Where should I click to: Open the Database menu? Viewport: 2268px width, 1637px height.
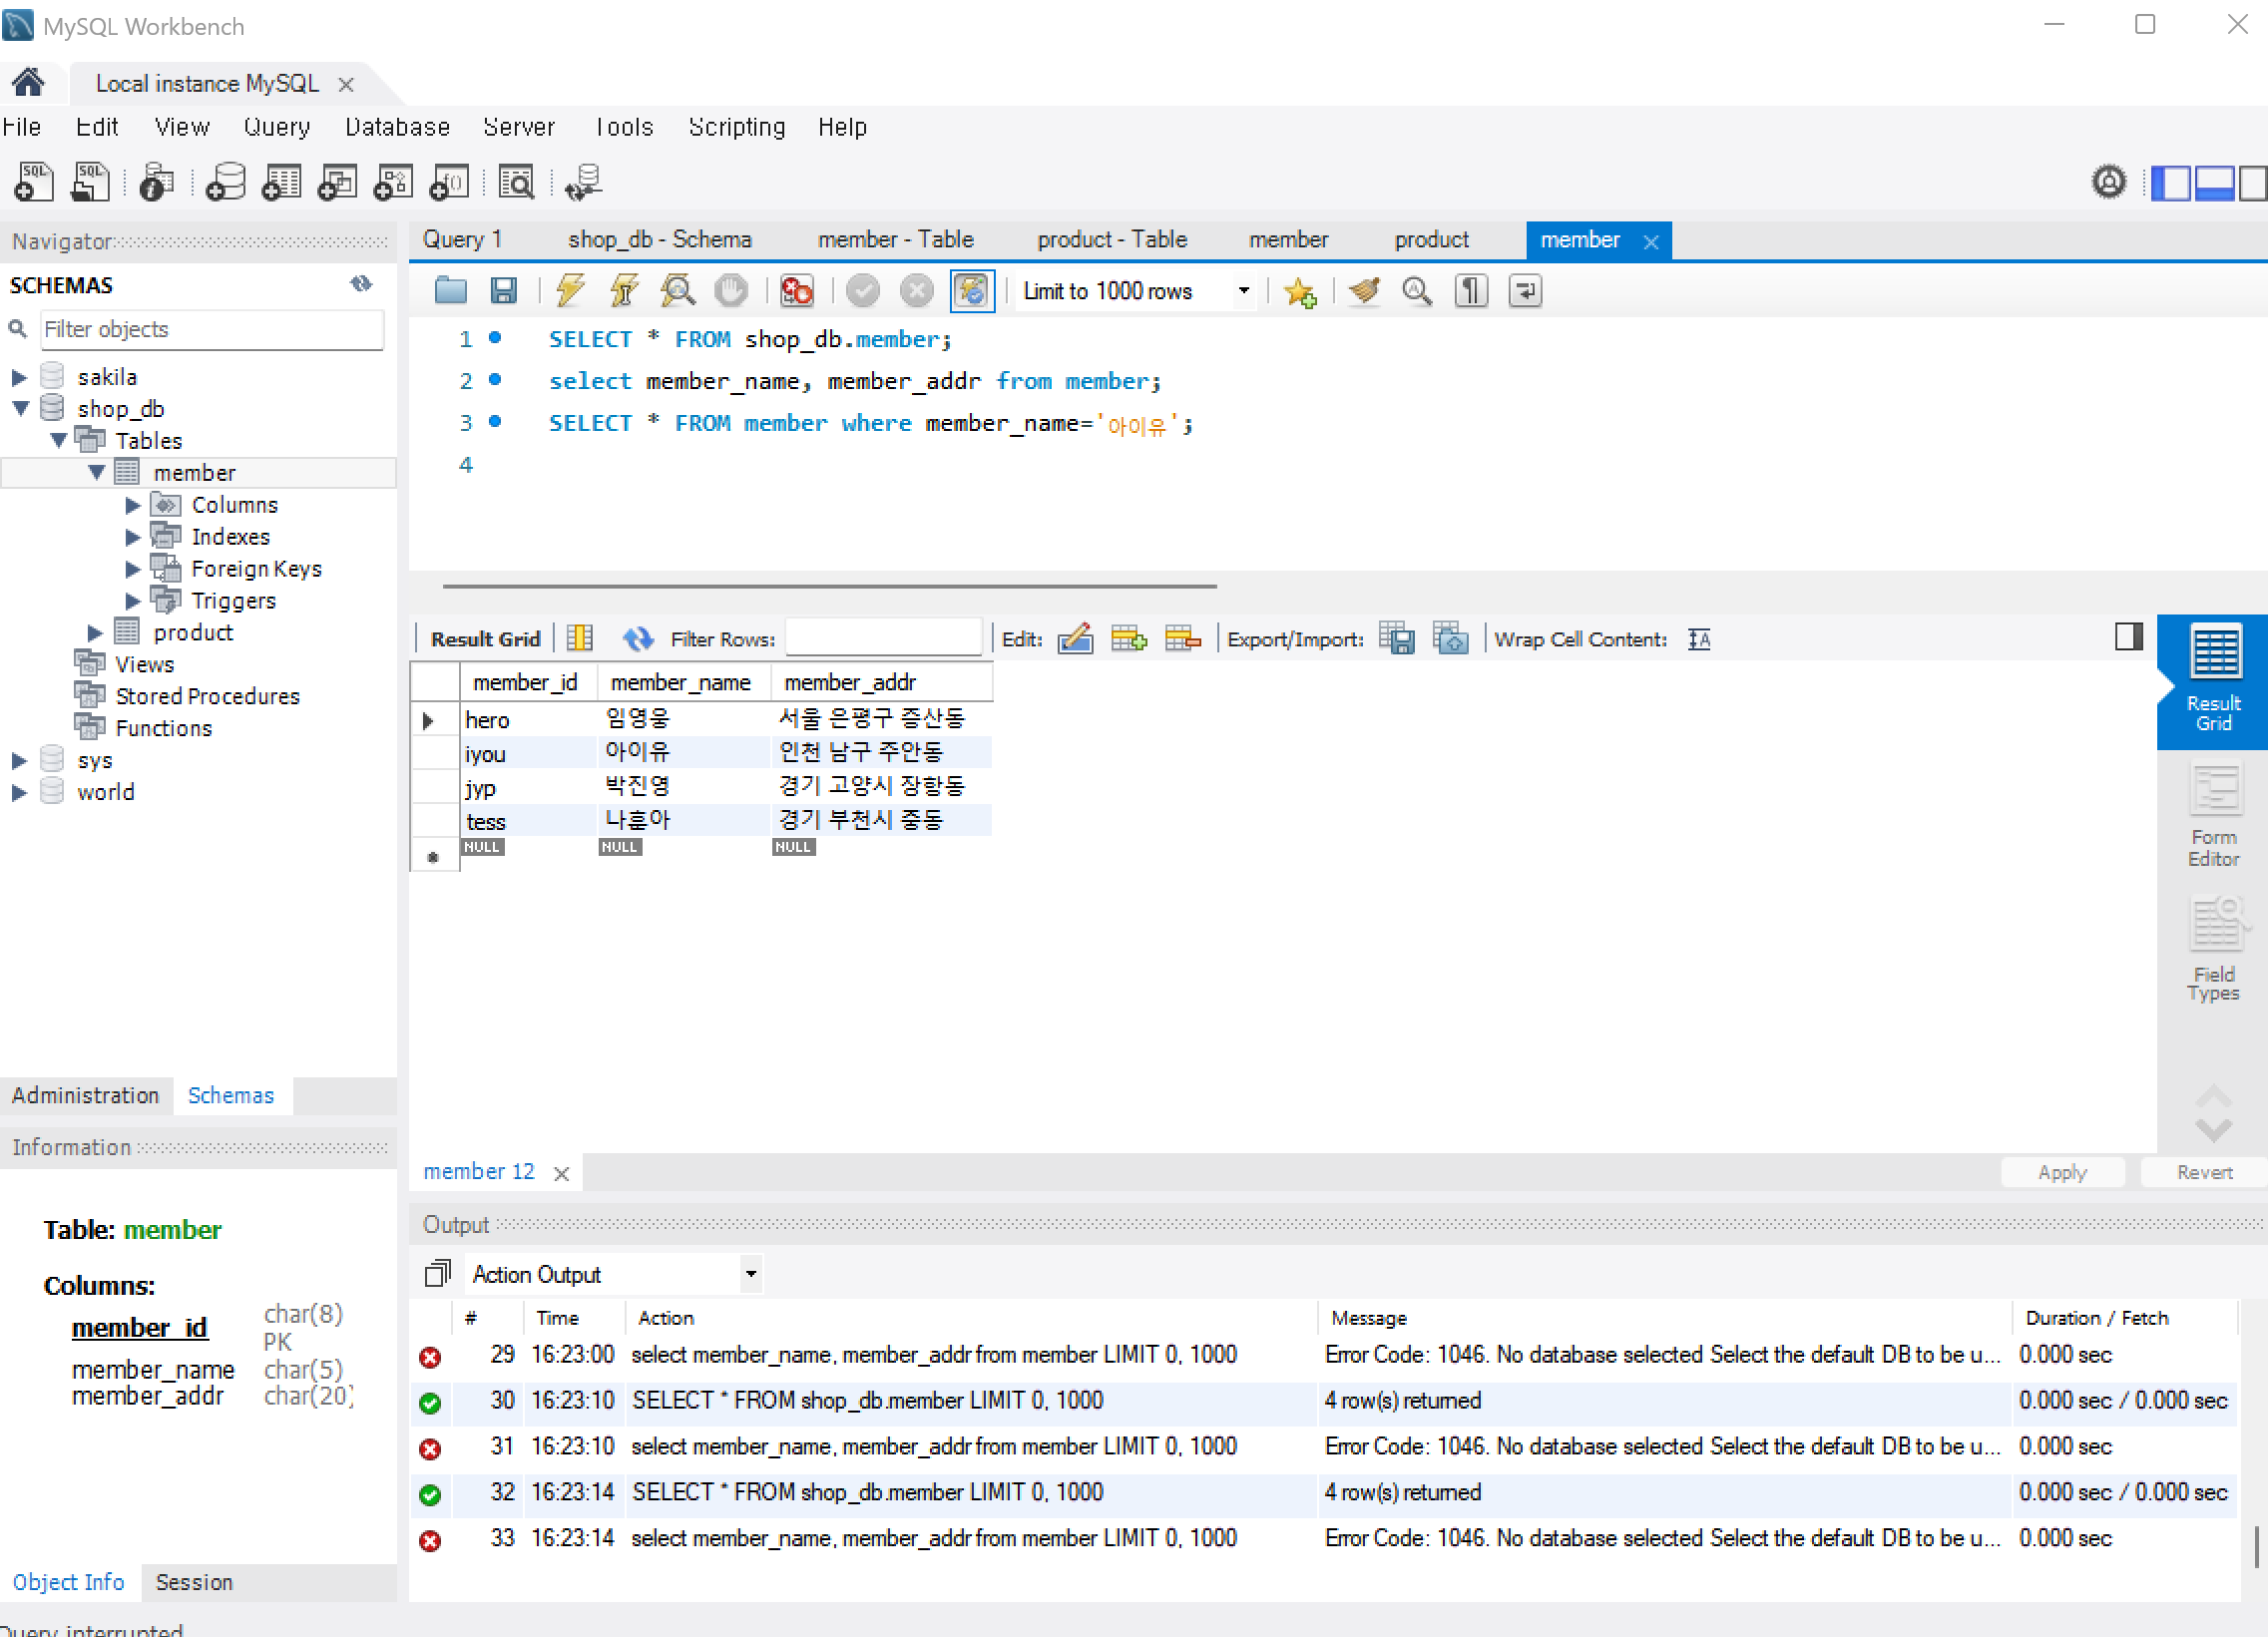pyautogui.click(x=396, y=127)
